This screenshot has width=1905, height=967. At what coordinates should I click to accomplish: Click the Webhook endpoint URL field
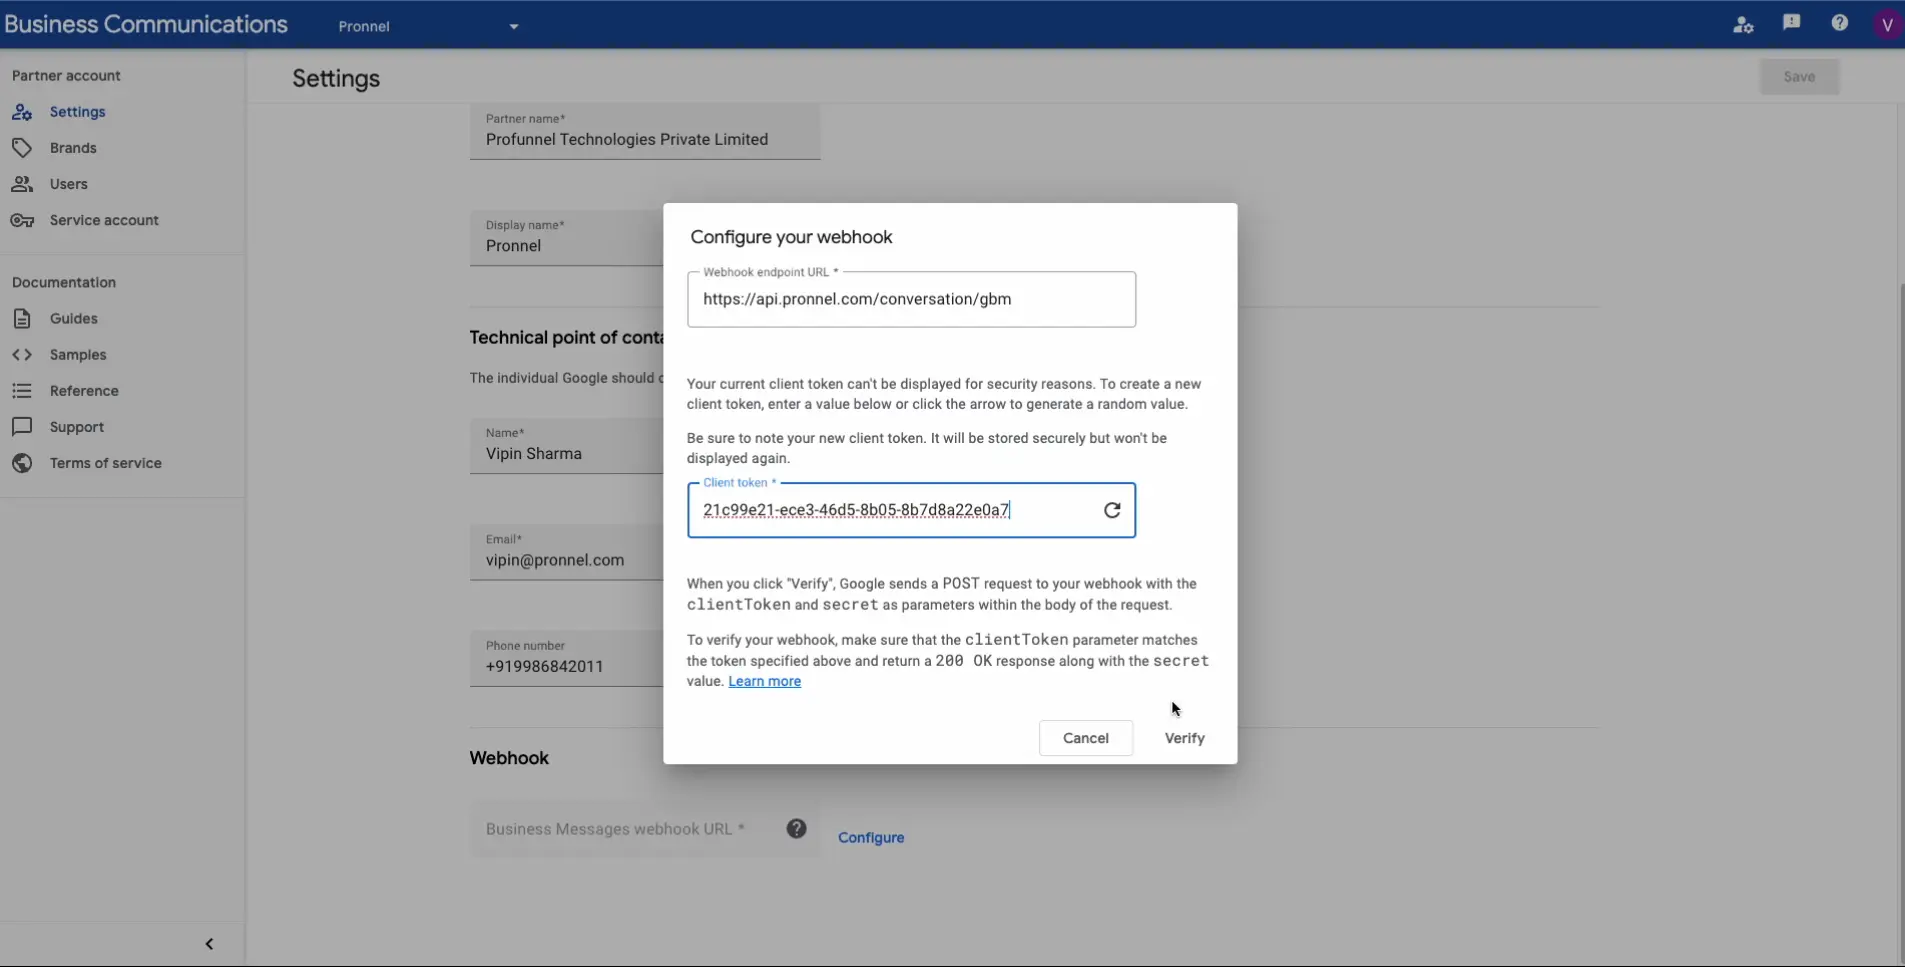[911, 299]
